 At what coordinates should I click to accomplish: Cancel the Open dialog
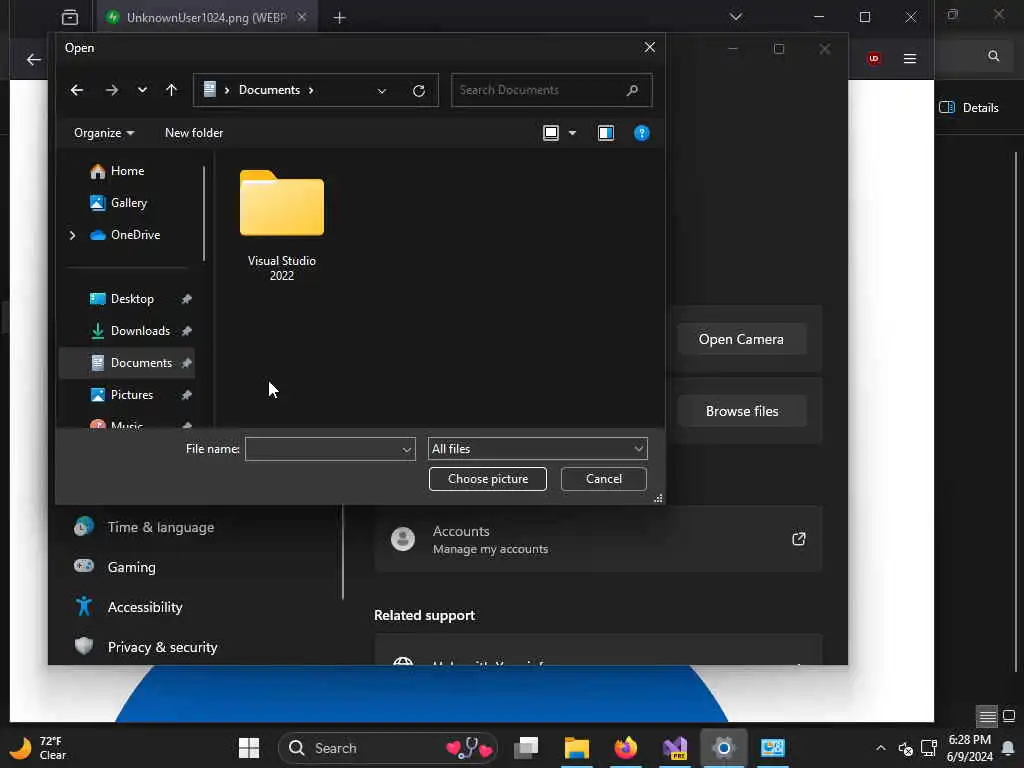603,479
